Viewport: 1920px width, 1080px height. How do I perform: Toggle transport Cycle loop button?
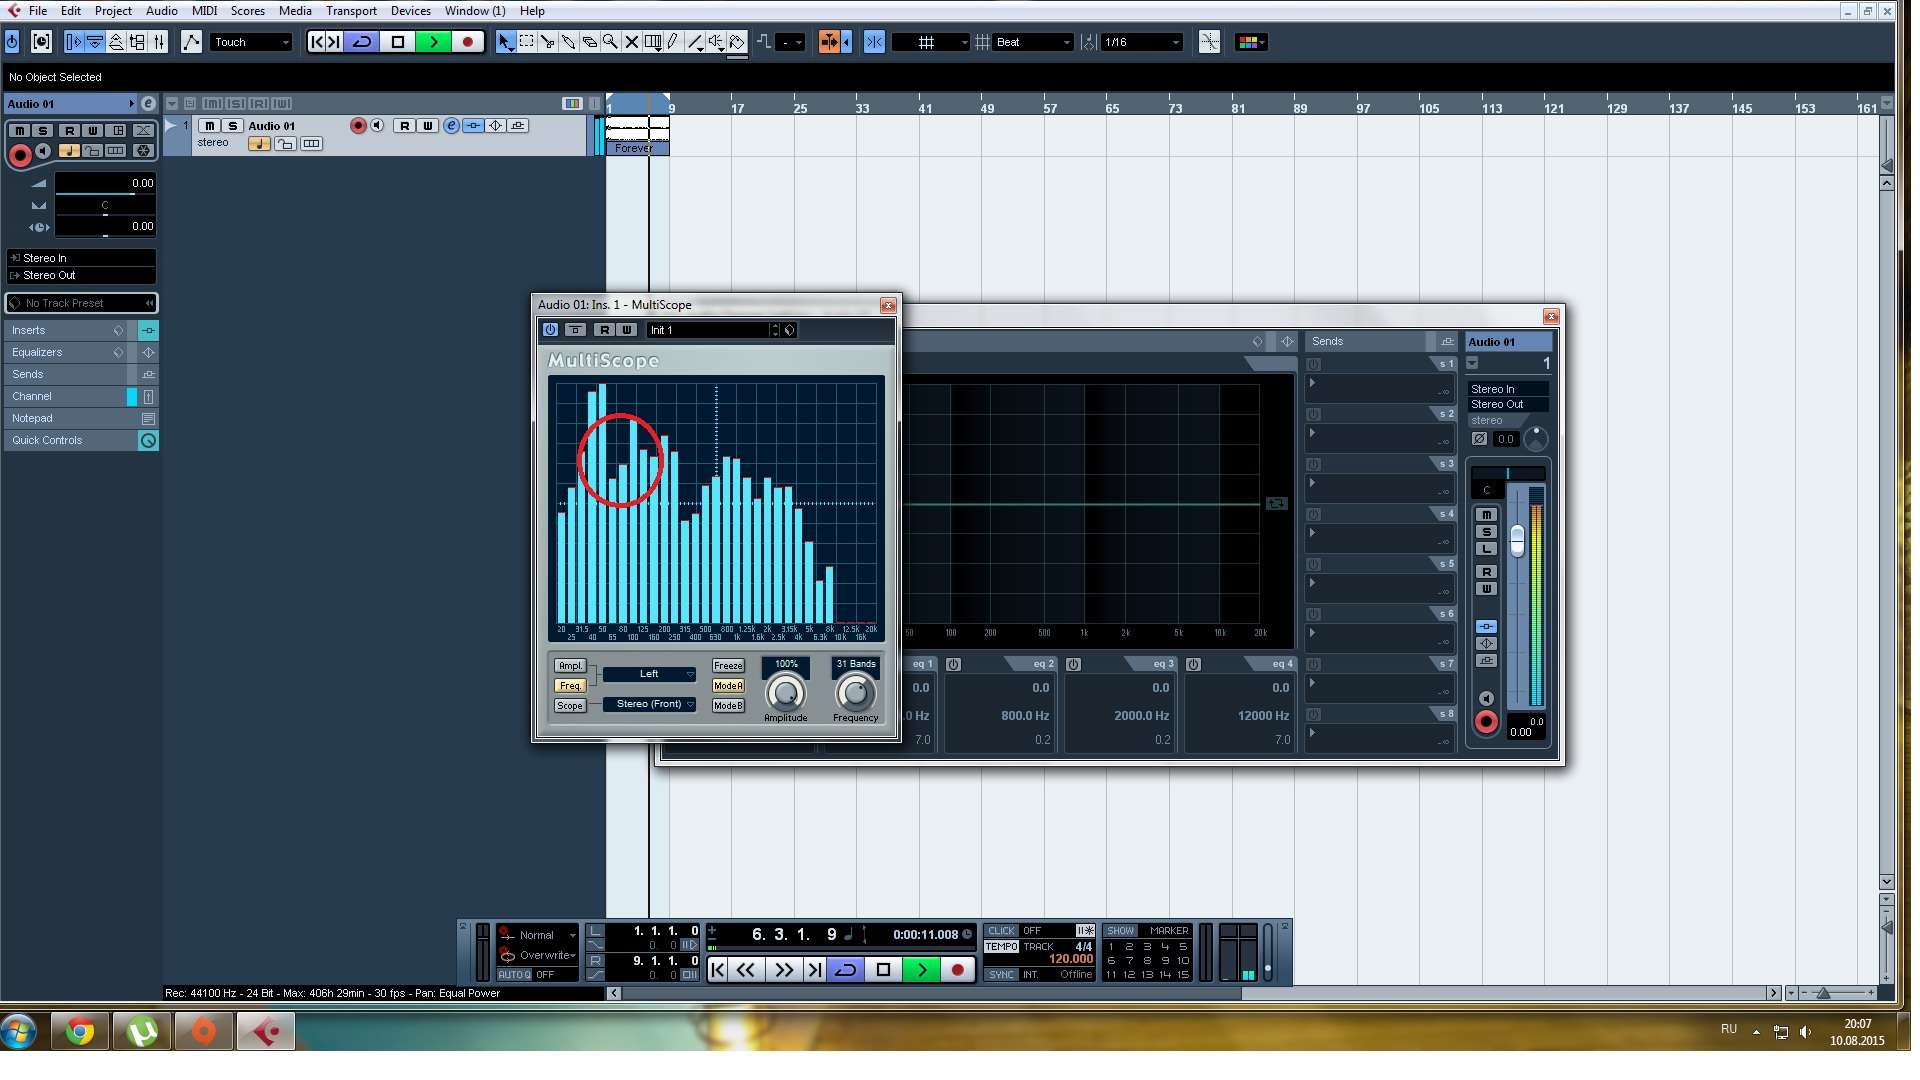point(846,969)
